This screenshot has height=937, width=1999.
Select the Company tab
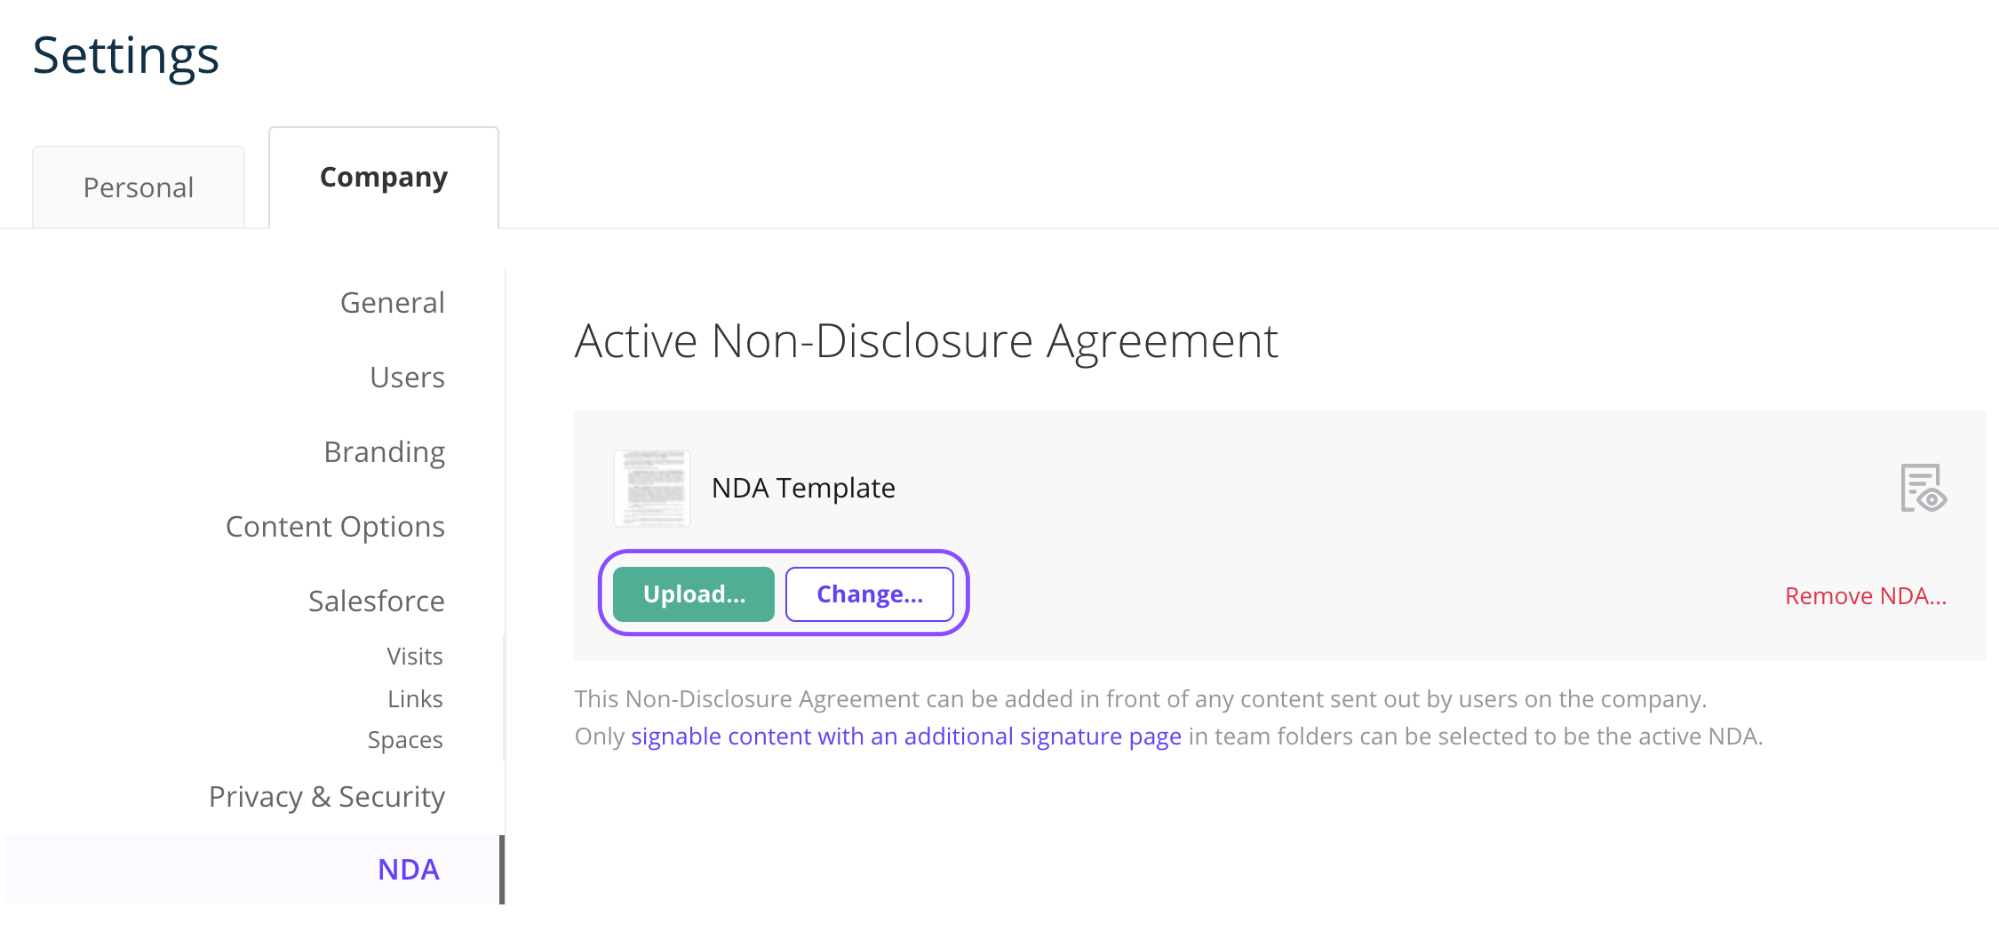click(x=384, y=177)
